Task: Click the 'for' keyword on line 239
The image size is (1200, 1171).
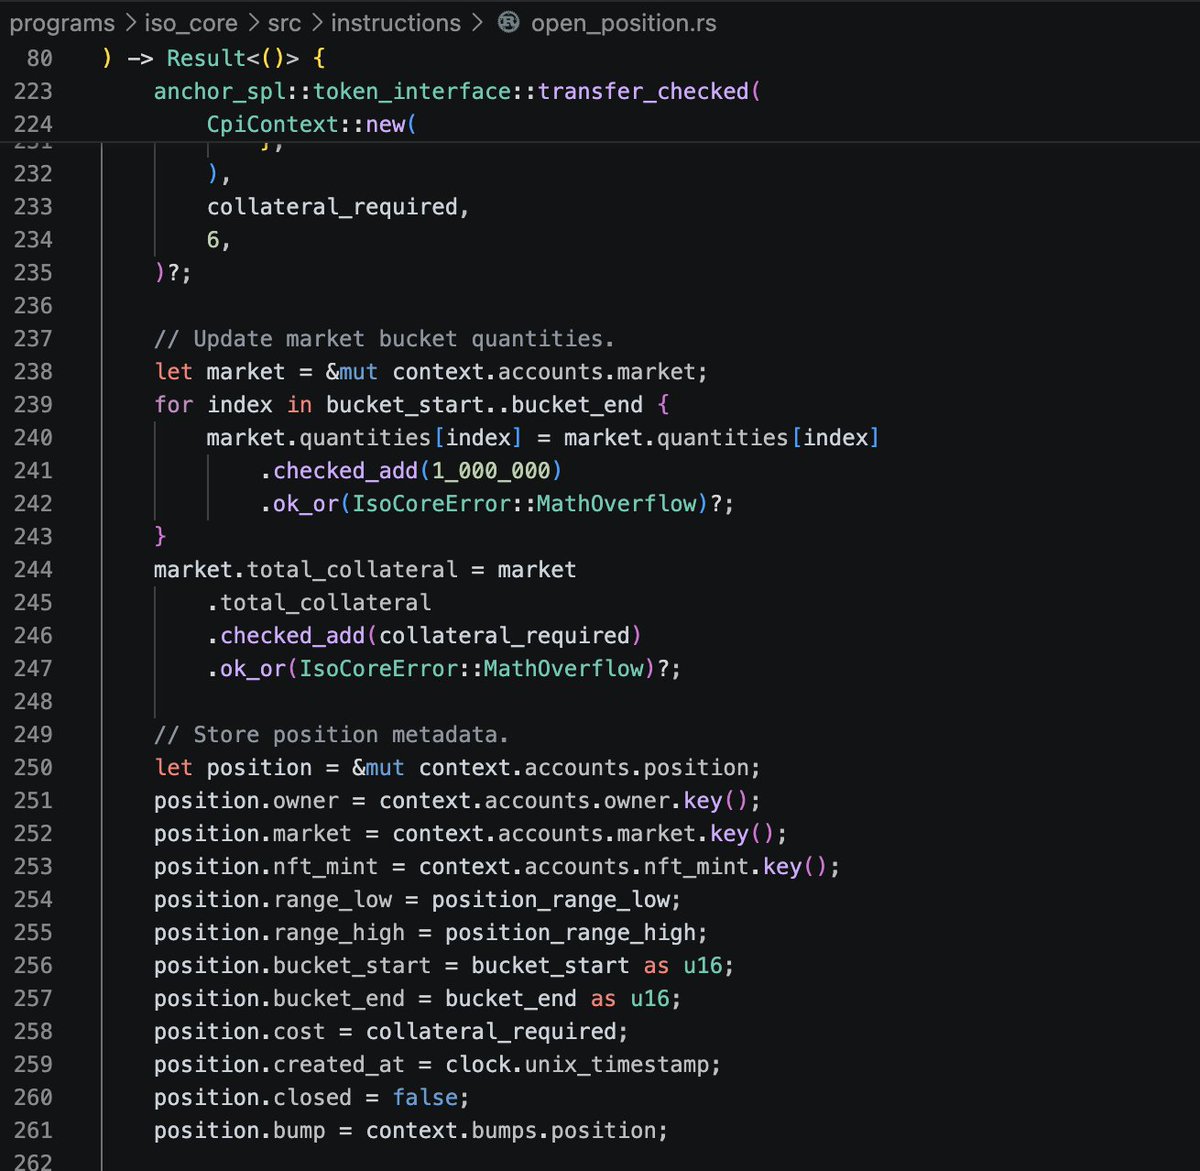Action: (x=173, y=404)
